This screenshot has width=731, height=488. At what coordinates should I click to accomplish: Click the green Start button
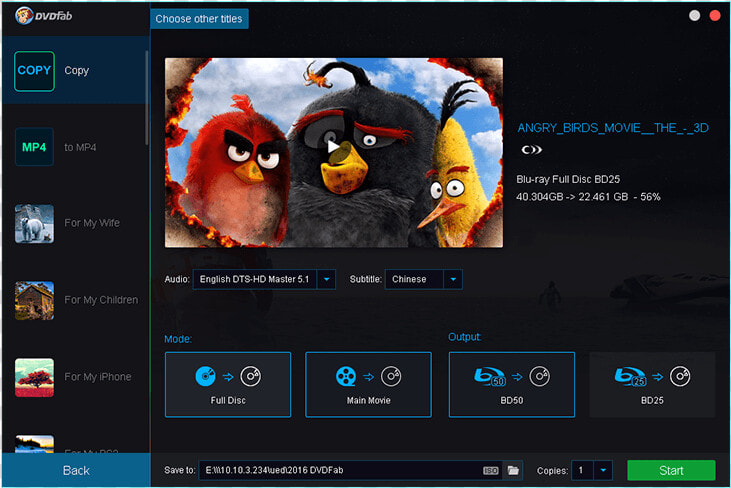pos(671,470)
